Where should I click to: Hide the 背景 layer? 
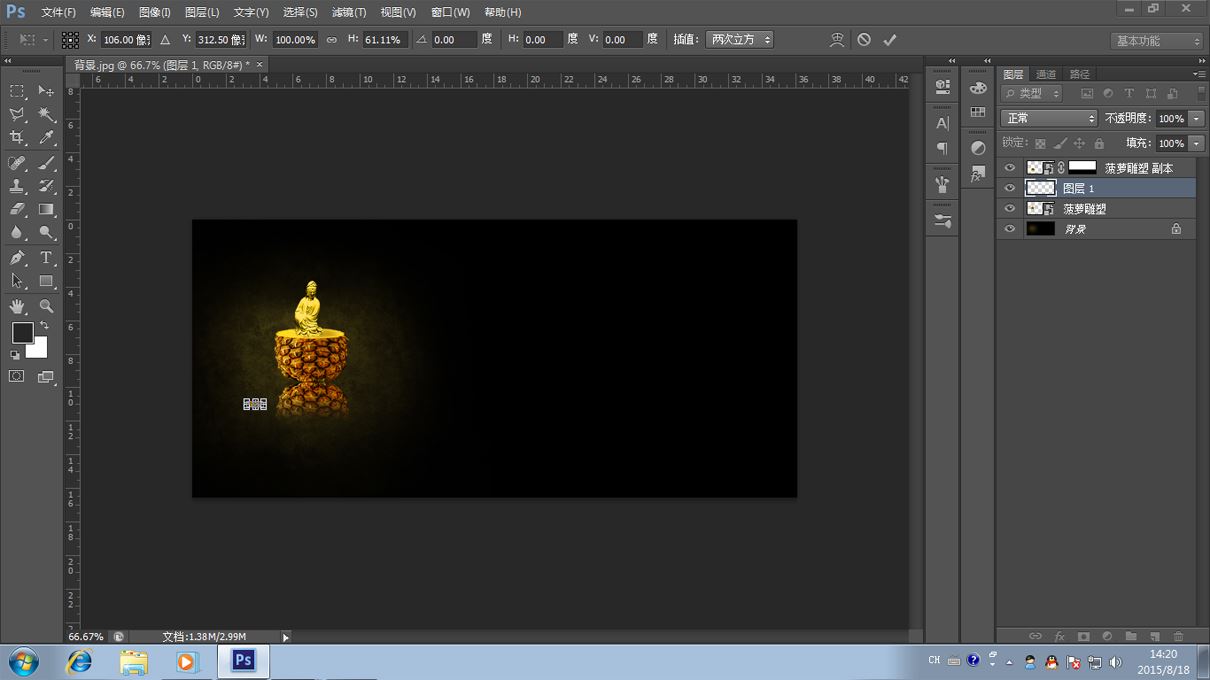(1009, 229)
